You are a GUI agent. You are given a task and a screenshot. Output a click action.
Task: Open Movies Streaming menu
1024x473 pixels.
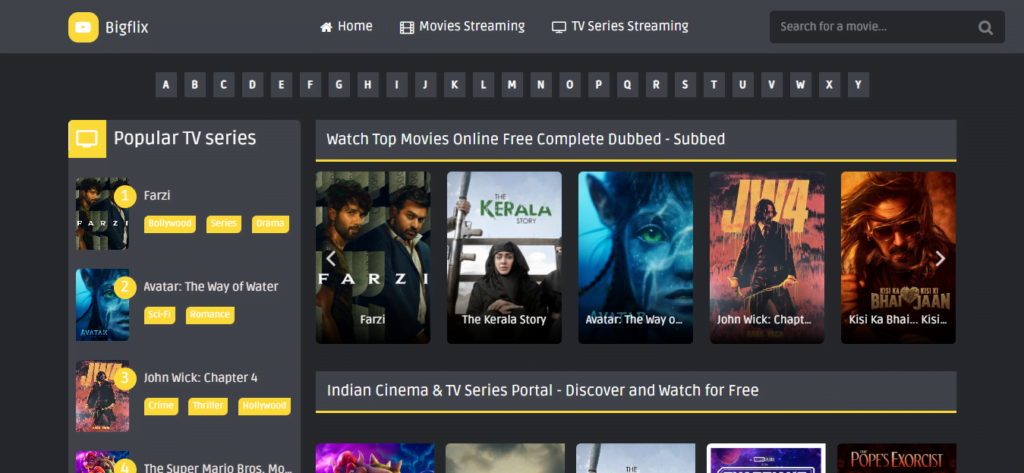click(x=462, y=27)
